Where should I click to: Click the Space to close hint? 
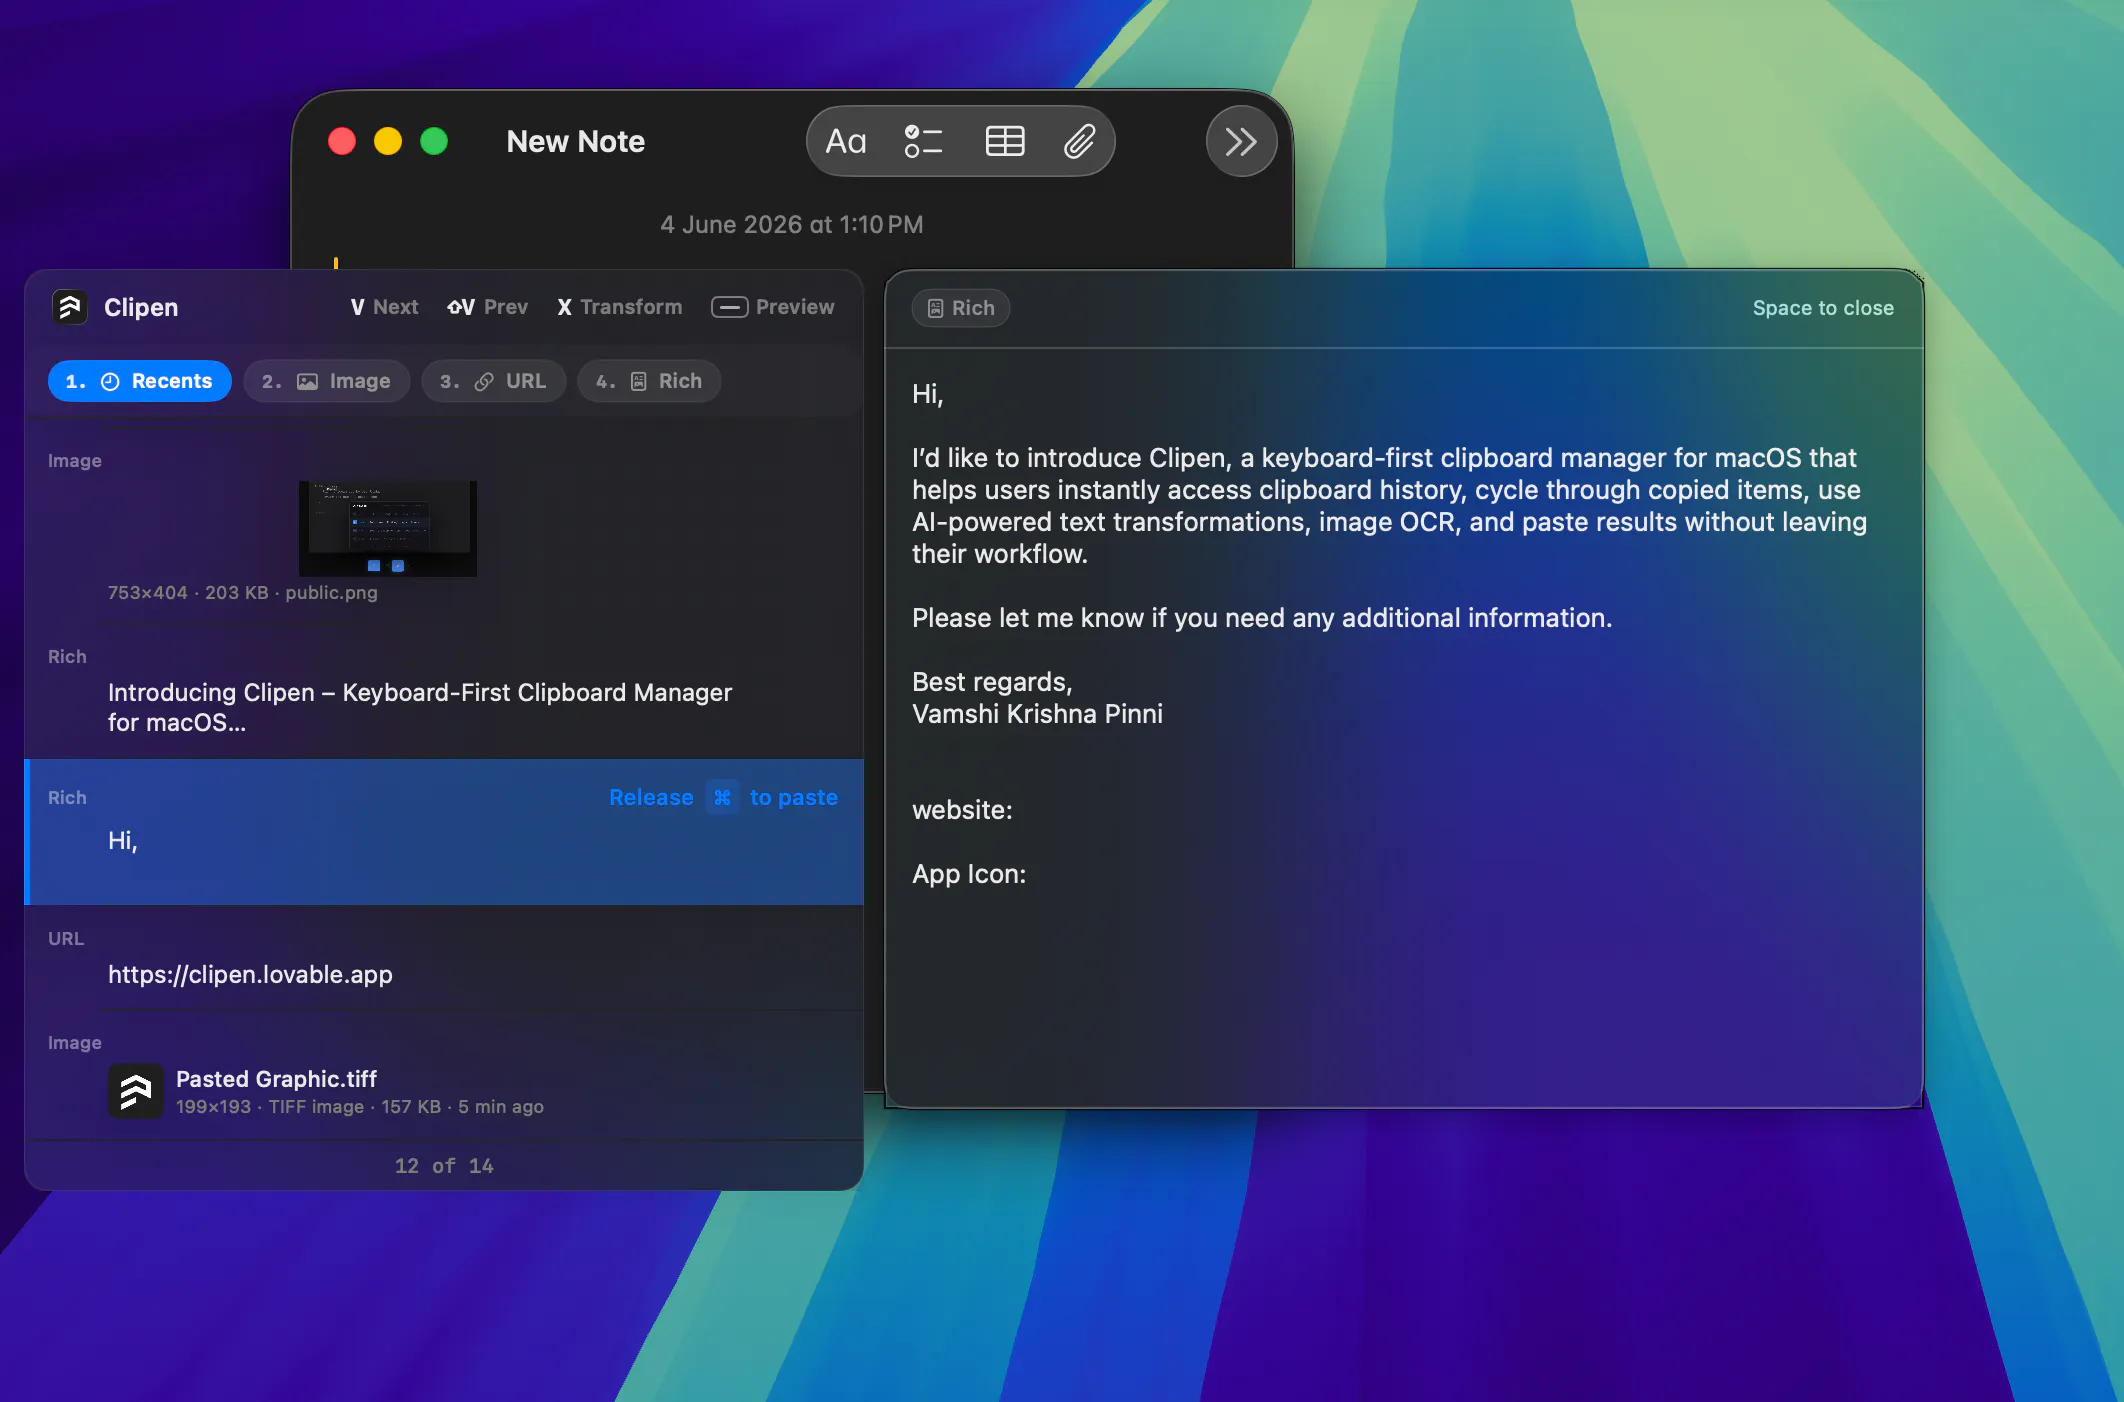tap(1823, 308)
